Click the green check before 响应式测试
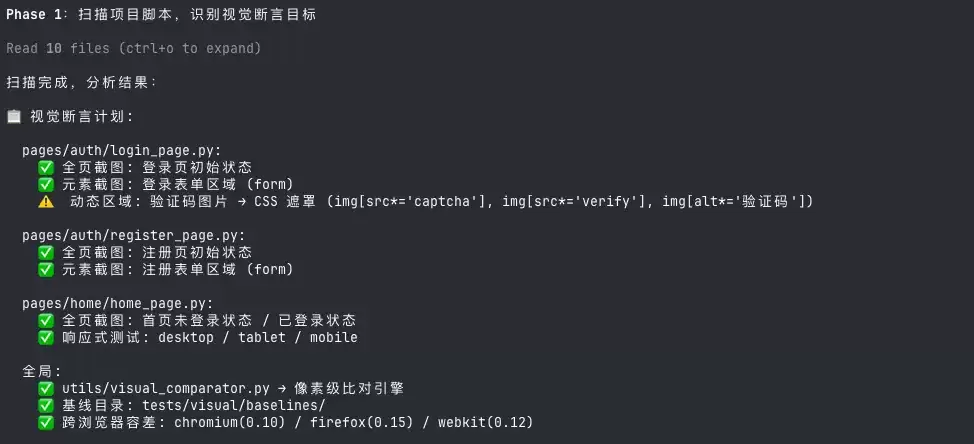The height and width of the screenshot is (444, 974). click(46, 338)
